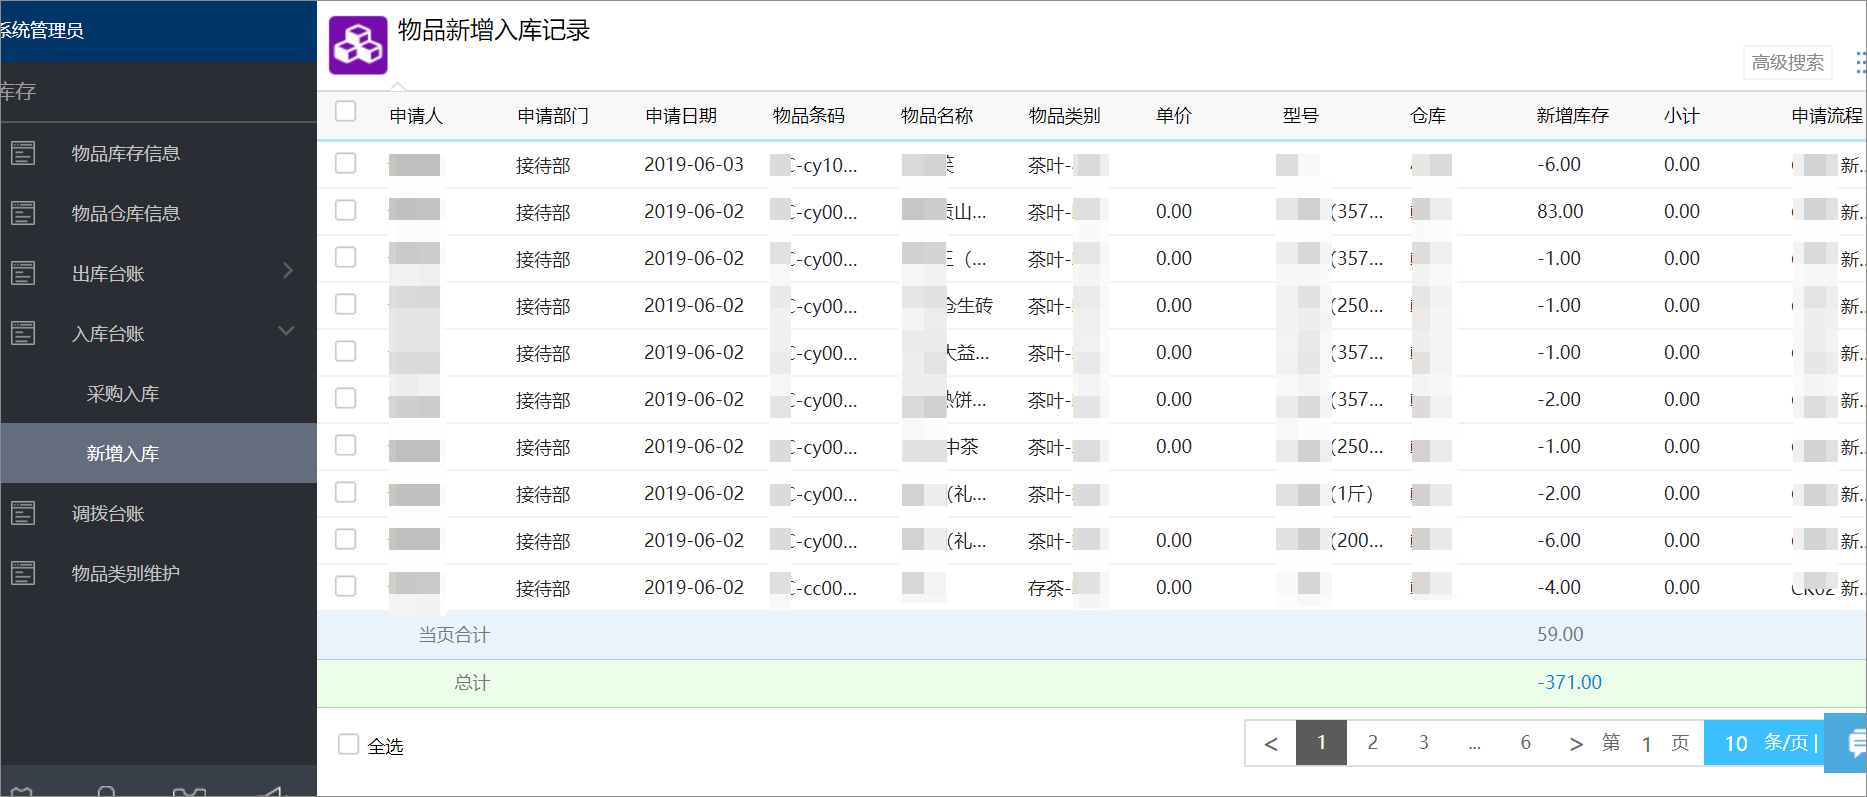Check the 全选 checkbox at bottom
Screen dimensions: 1867x797
click(348, 744)
